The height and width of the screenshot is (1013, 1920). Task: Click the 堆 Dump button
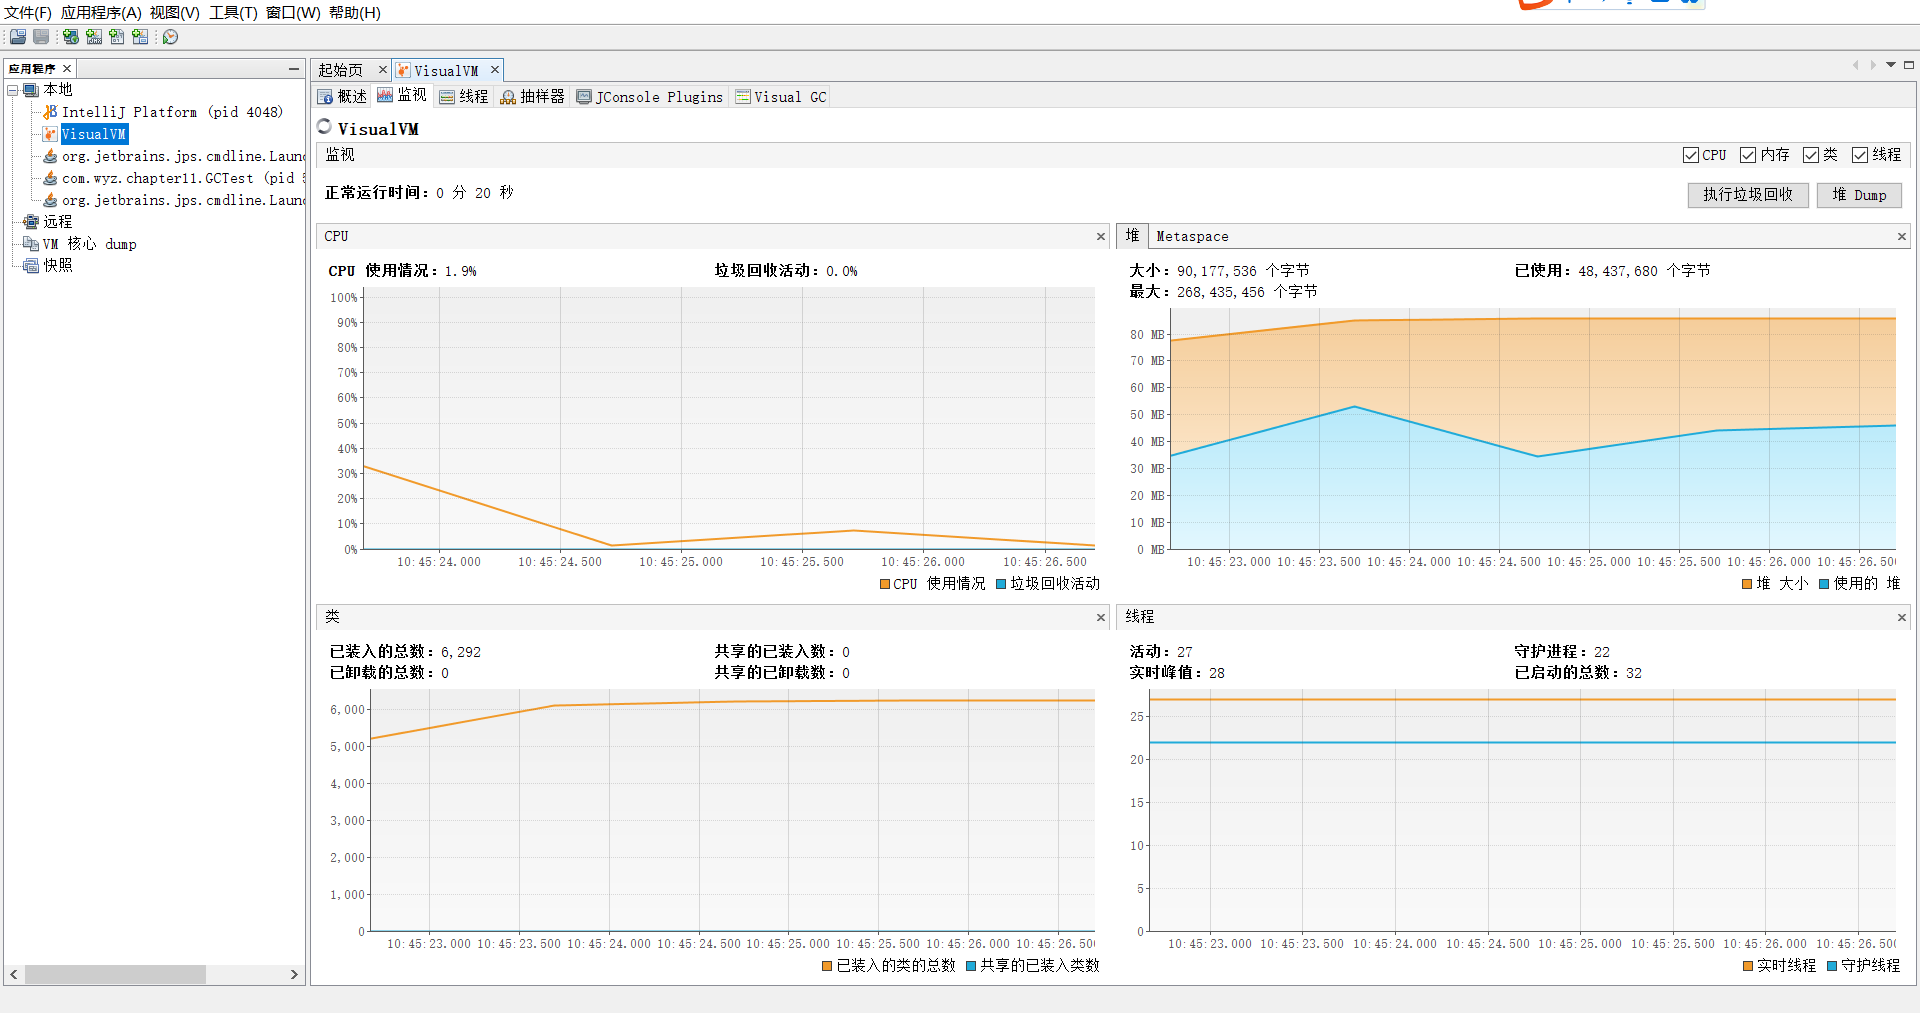1859,195
